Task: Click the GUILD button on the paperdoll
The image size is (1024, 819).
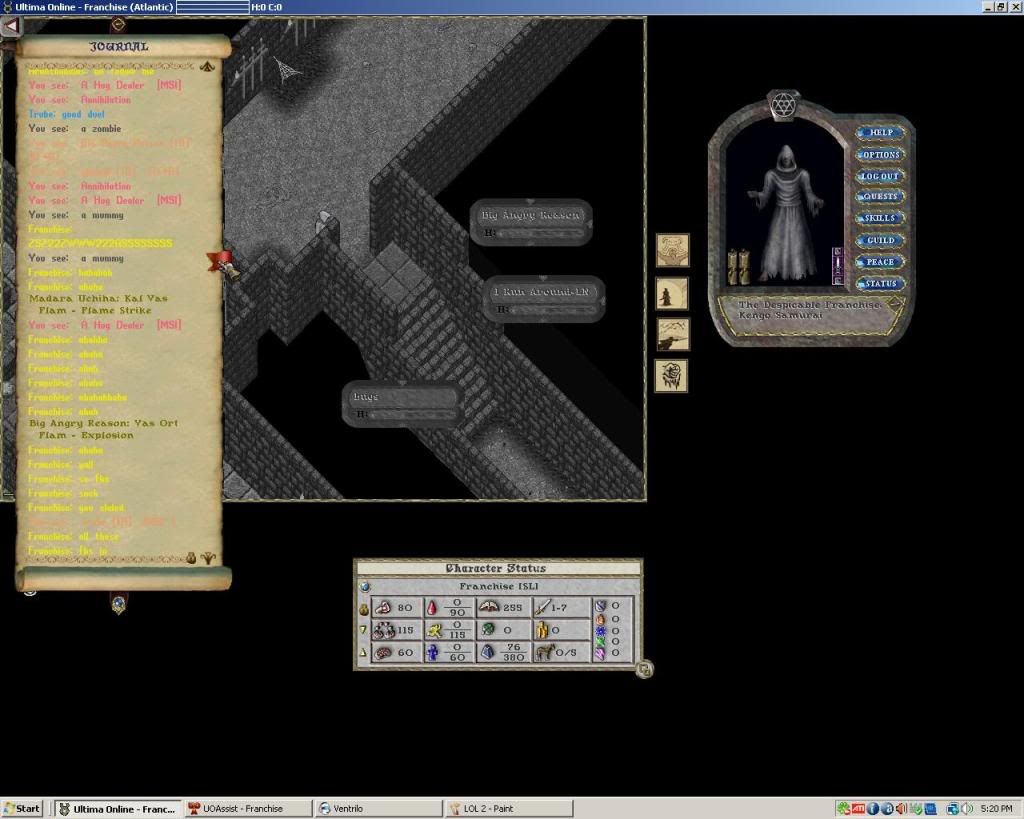Action: [x=880, y=240]
